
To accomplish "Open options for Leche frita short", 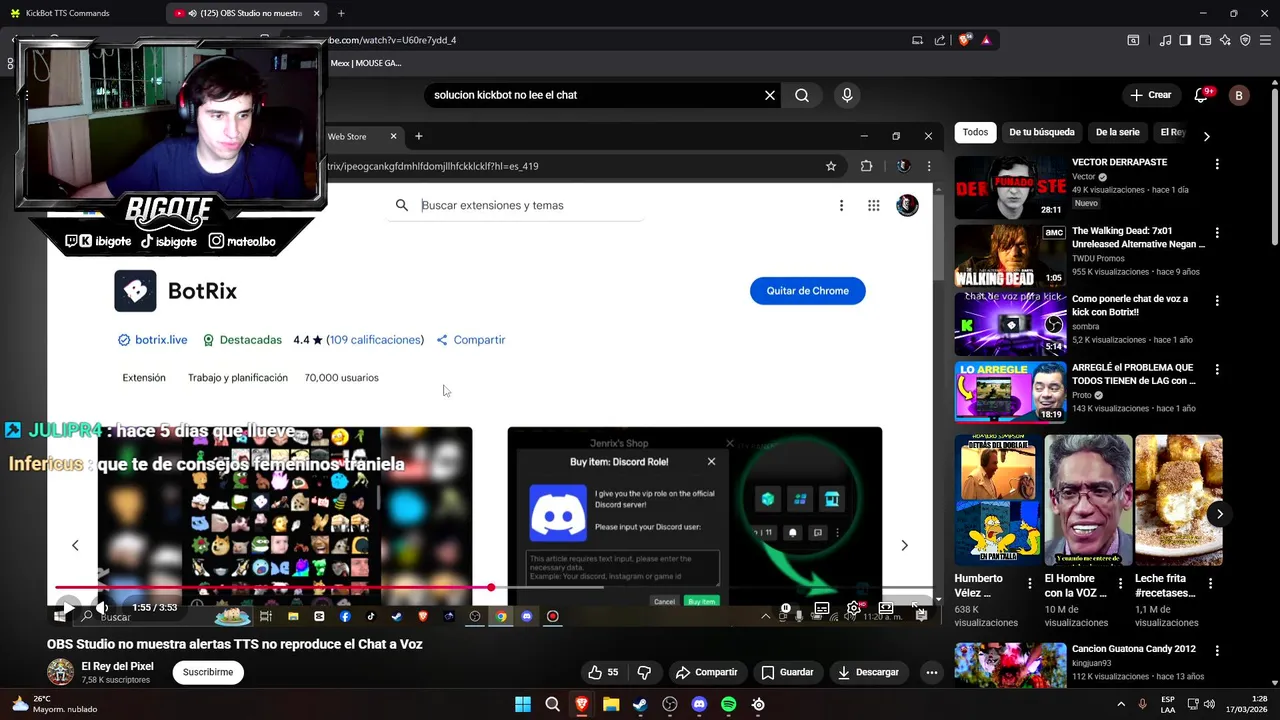I will (x=1210, y=583).
